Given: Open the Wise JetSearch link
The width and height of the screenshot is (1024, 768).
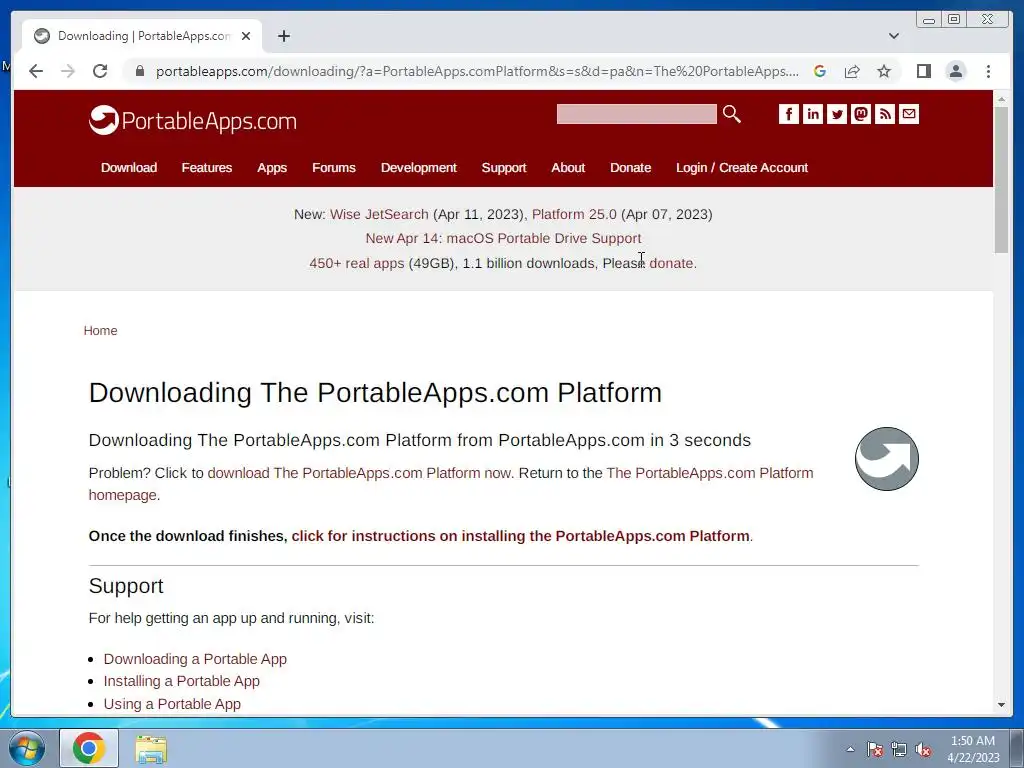Looking at the screenshot, I should click(379, 214).
